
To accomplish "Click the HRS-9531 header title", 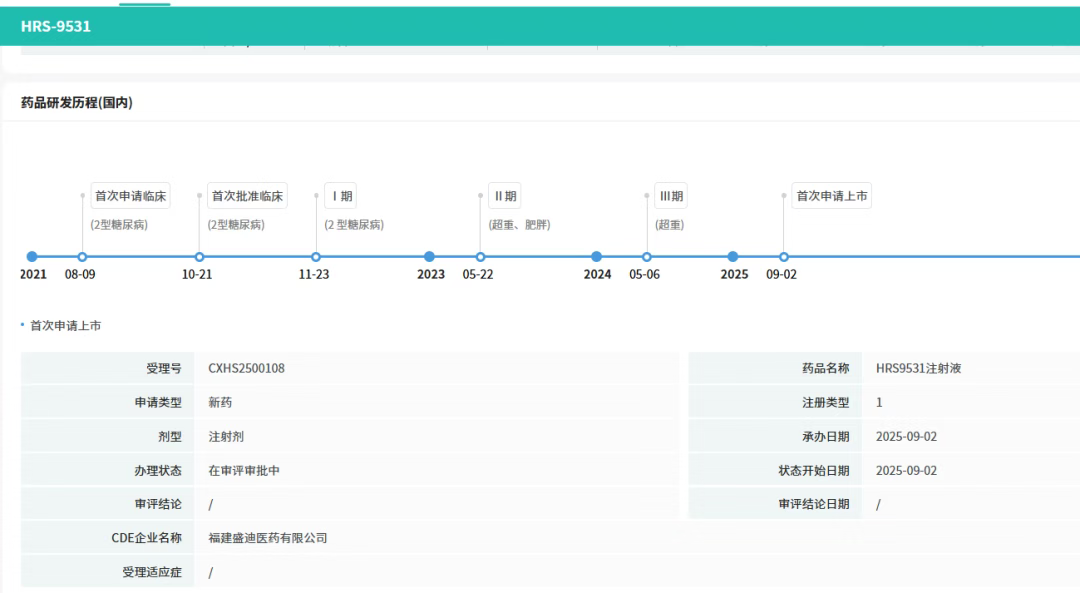I will click(56, 27).
